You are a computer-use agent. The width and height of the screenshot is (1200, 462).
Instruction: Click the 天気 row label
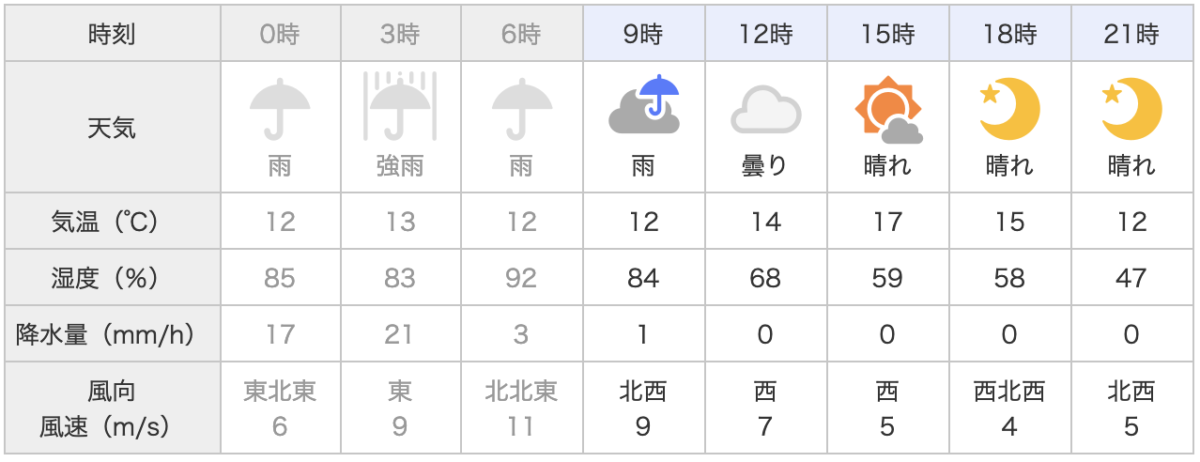(x=112, y=127)
